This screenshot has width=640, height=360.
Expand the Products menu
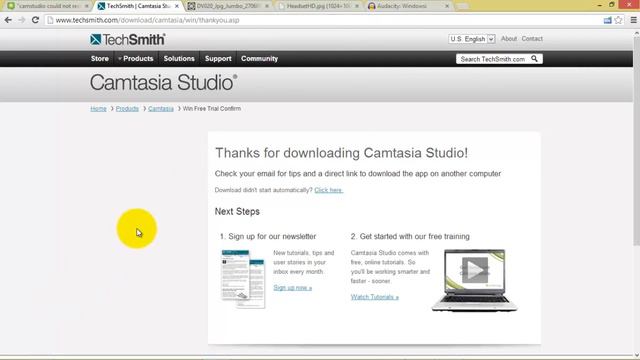(136, 59)
